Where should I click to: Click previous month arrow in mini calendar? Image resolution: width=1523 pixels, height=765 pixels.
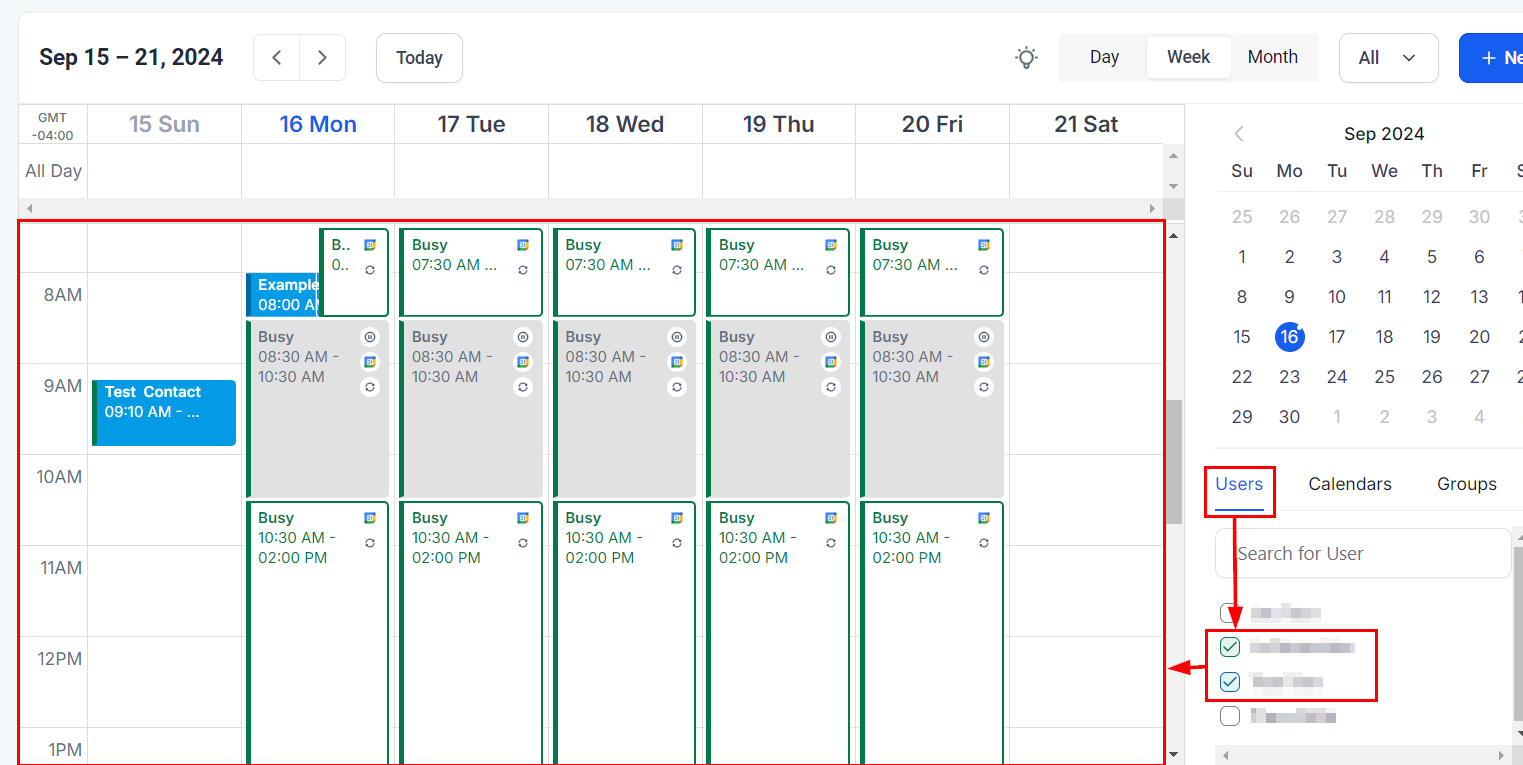1239,134
